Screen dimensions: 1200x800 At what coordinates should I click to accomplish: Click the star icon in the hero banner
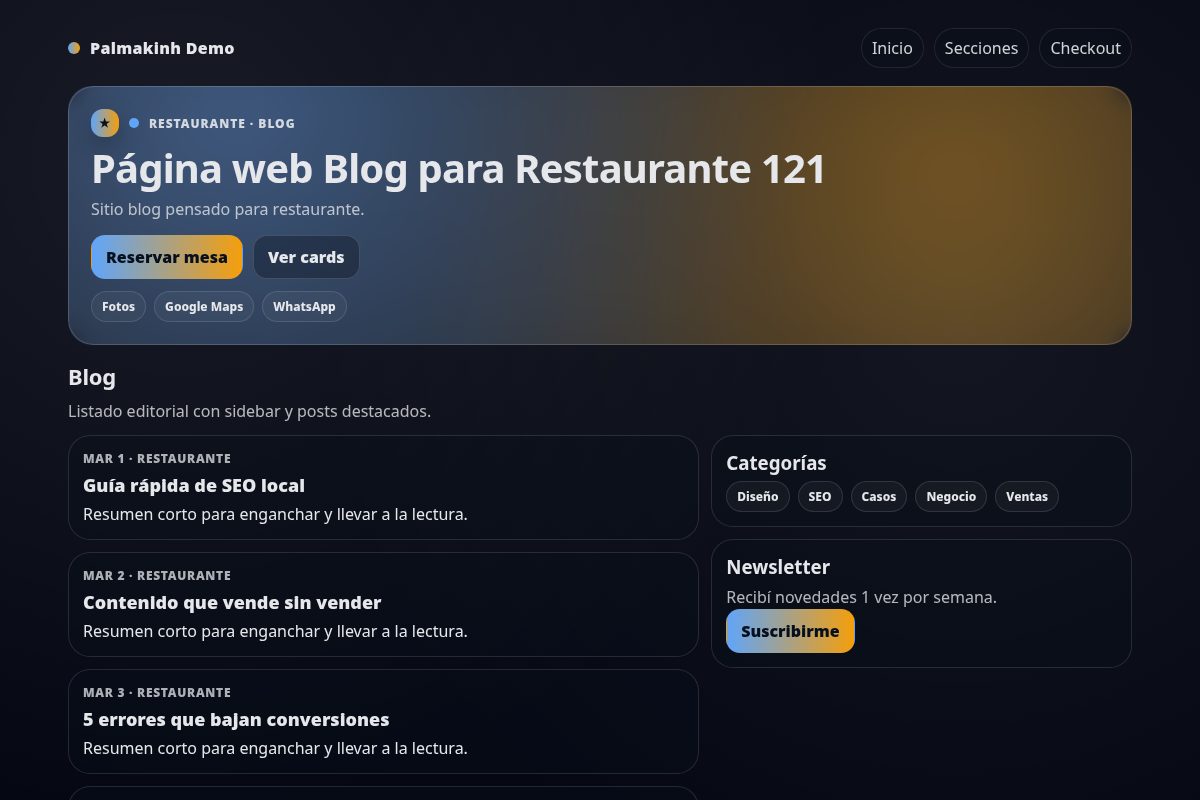coord(105,123)
